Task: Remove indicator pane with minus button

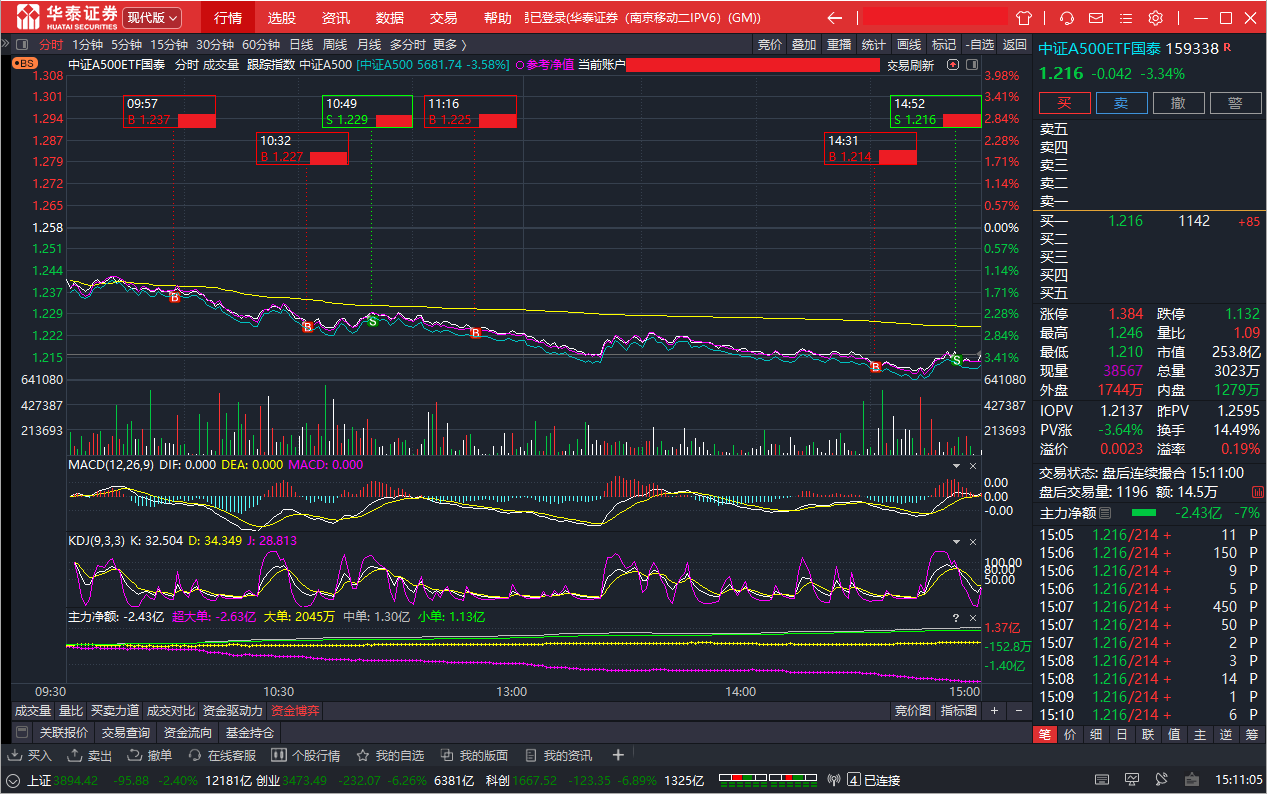Action: (x=1019, y=711)
